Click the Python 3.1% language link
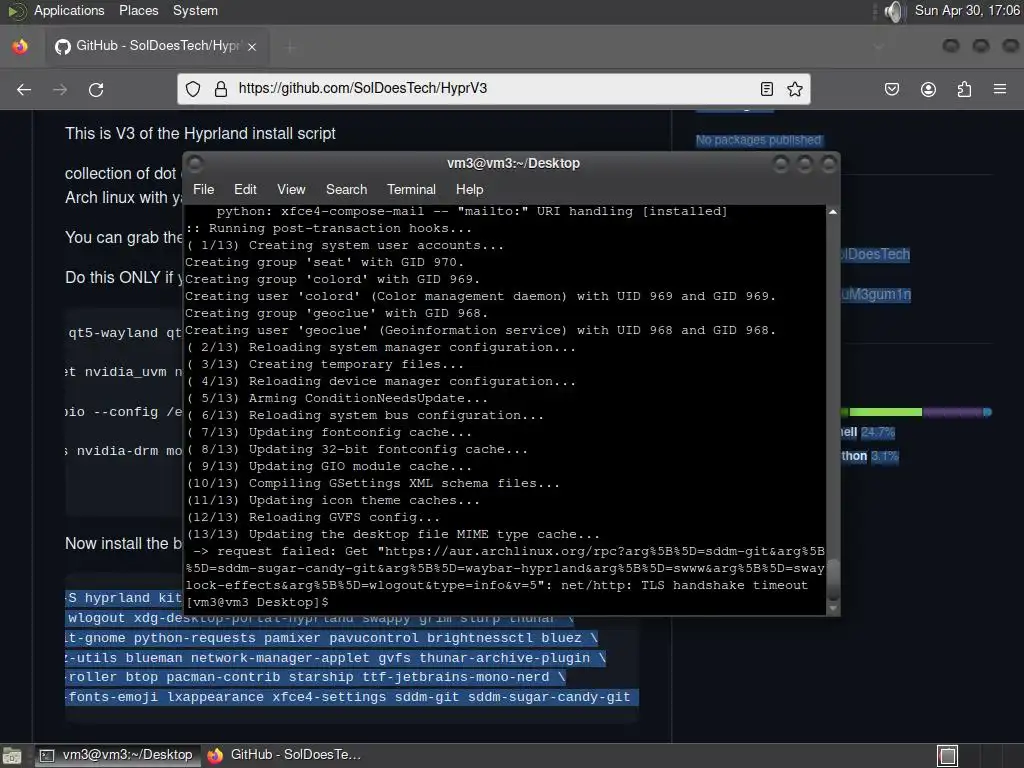 870,456
